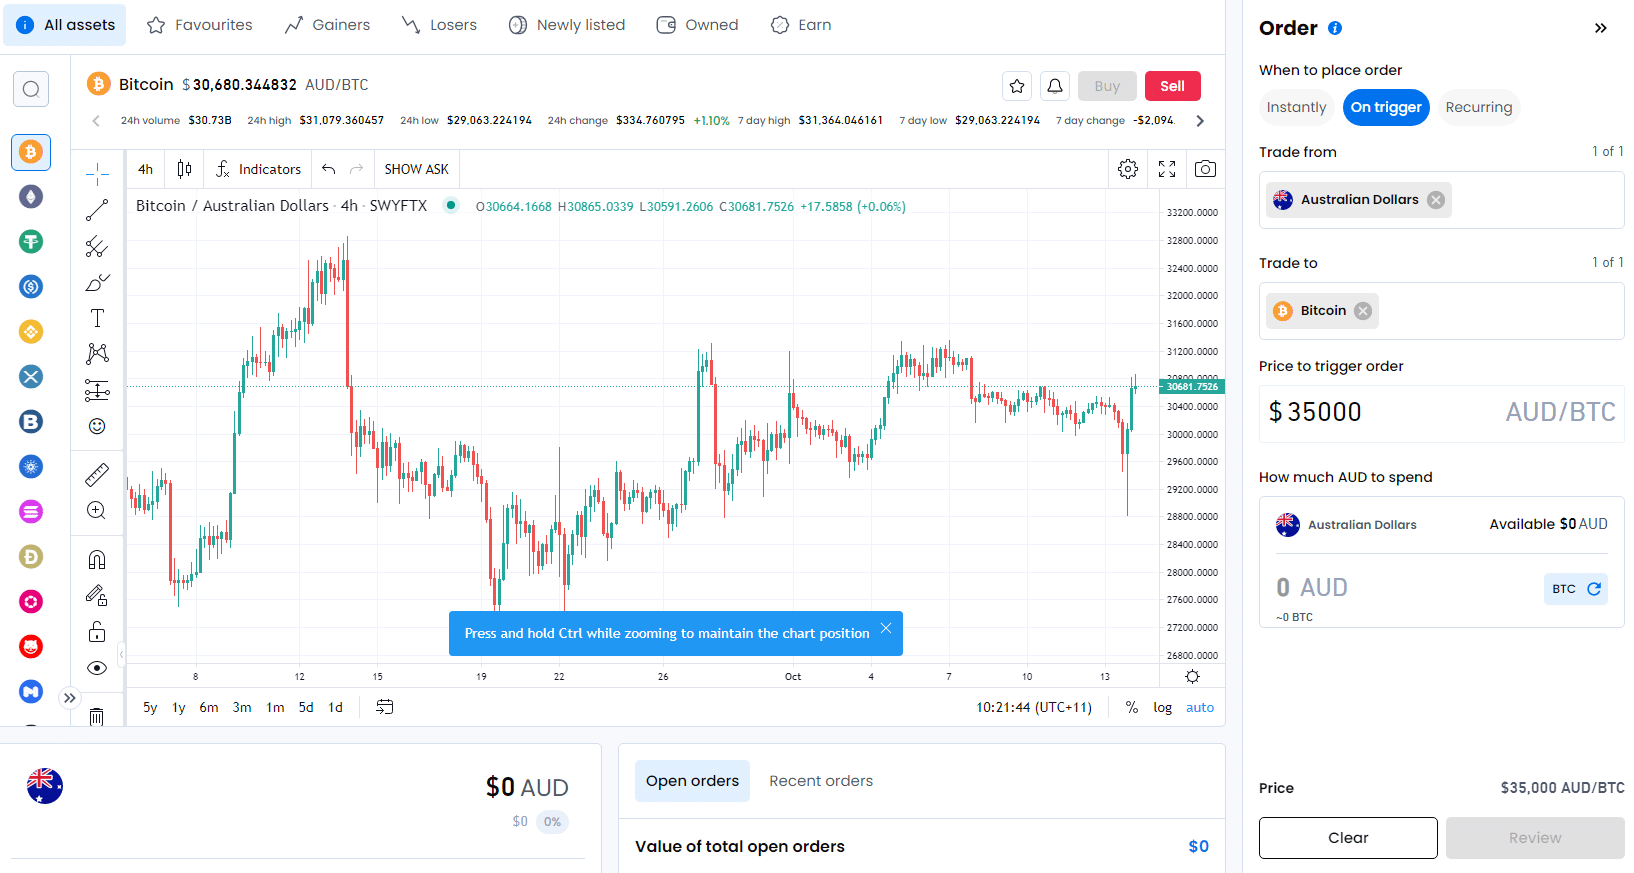Toggle lock all drawing tools
The width and height of the screenshot is (1634, 873).
(x=97, y=632)
